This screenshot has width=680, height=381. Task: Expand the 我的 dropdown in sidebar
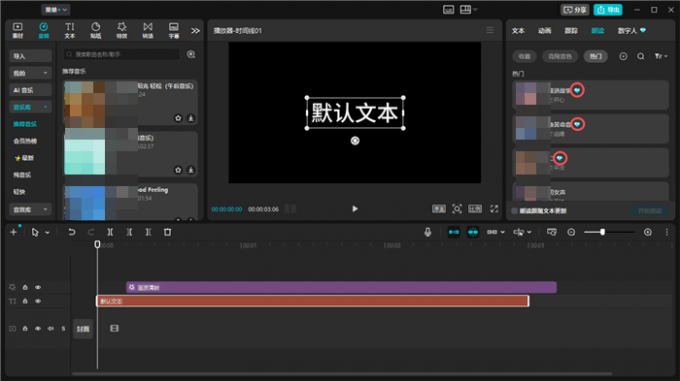pos(30,73)
